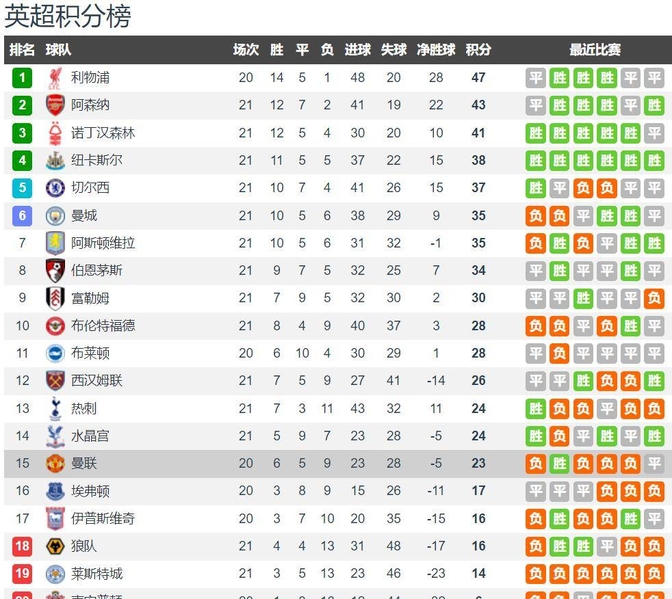Click the Tottenham cockerel crest icon

click(x=55, y=408)
